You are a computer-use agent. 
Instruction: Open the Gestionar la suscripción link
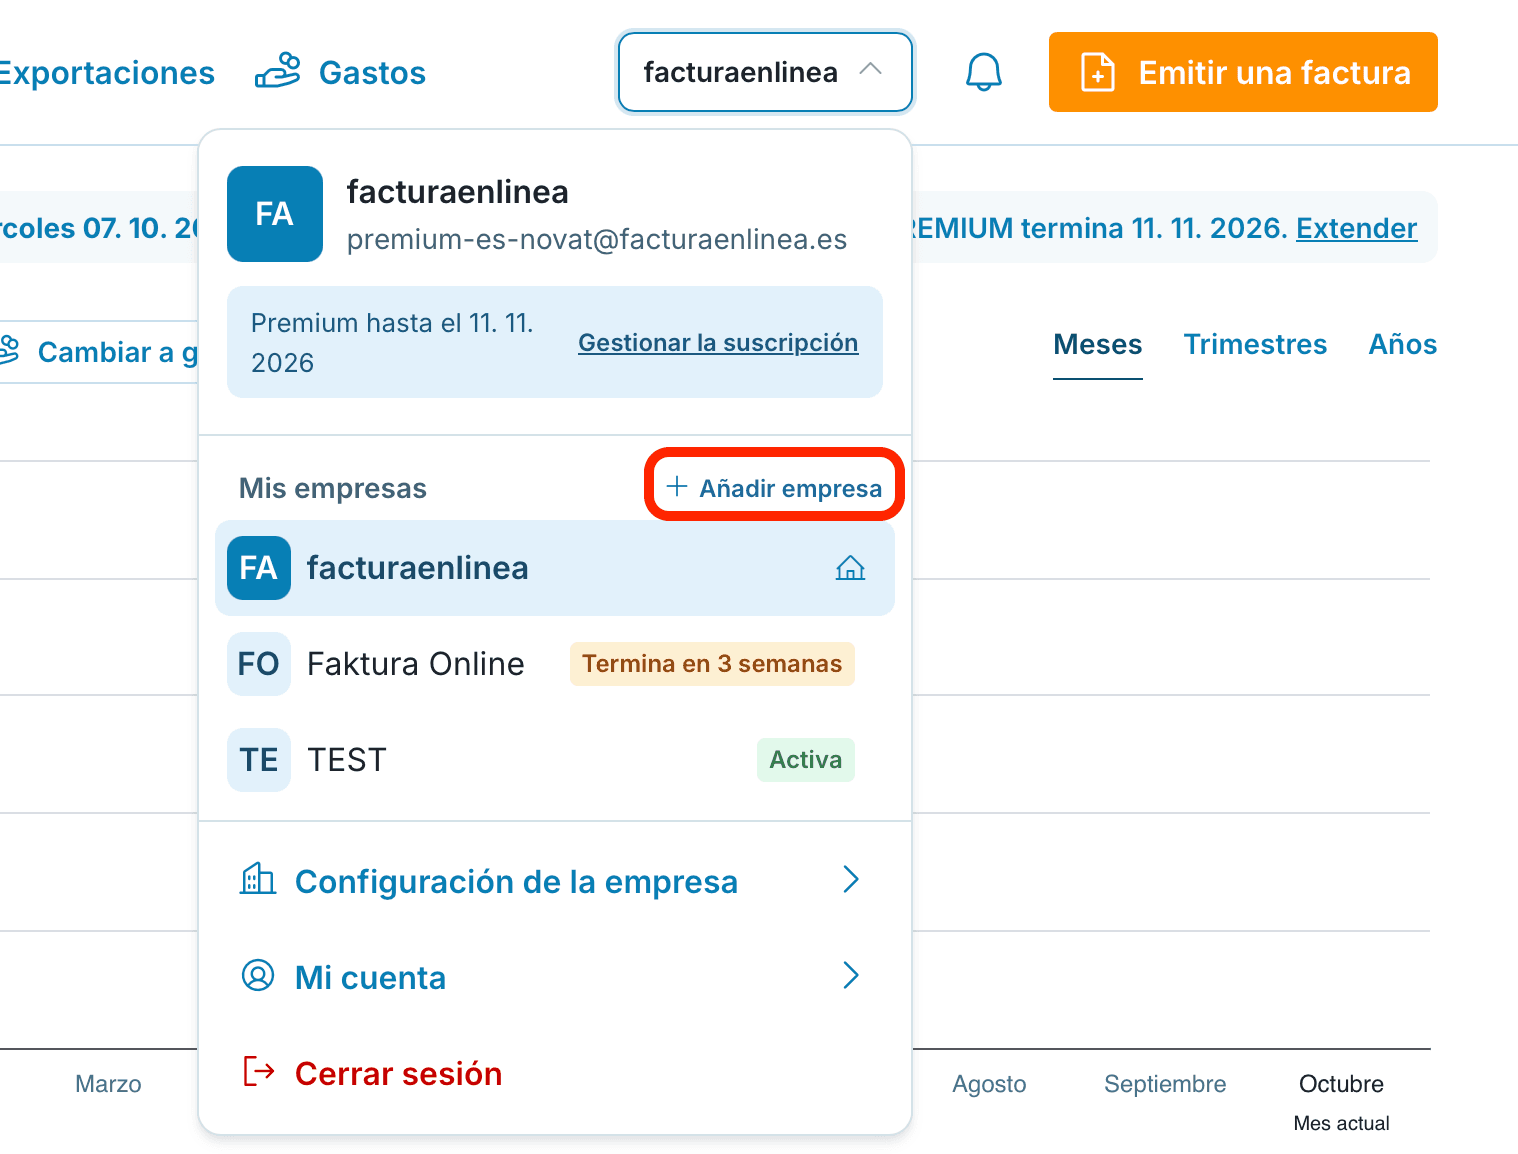pos(718,343)
